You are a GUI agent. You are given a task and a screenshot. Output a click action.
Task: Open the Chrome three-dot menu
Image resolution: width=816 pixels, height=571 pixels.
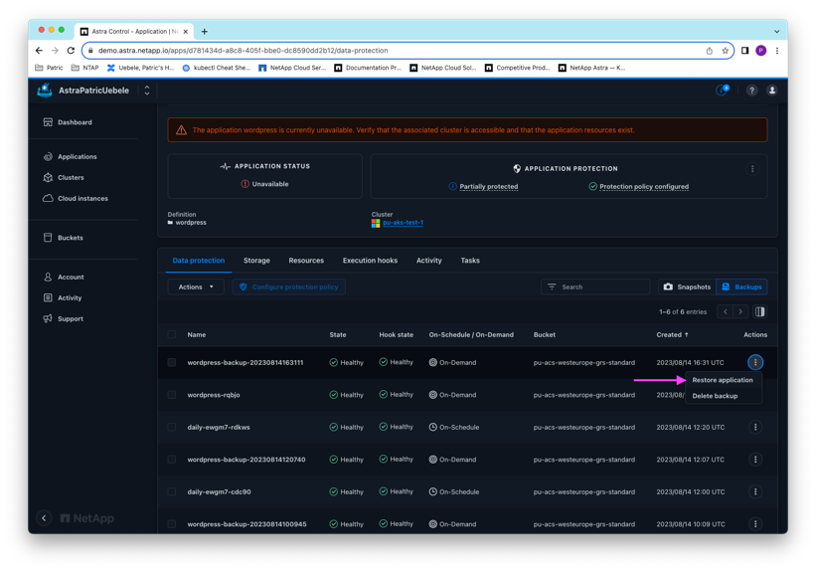click(777, 50)
